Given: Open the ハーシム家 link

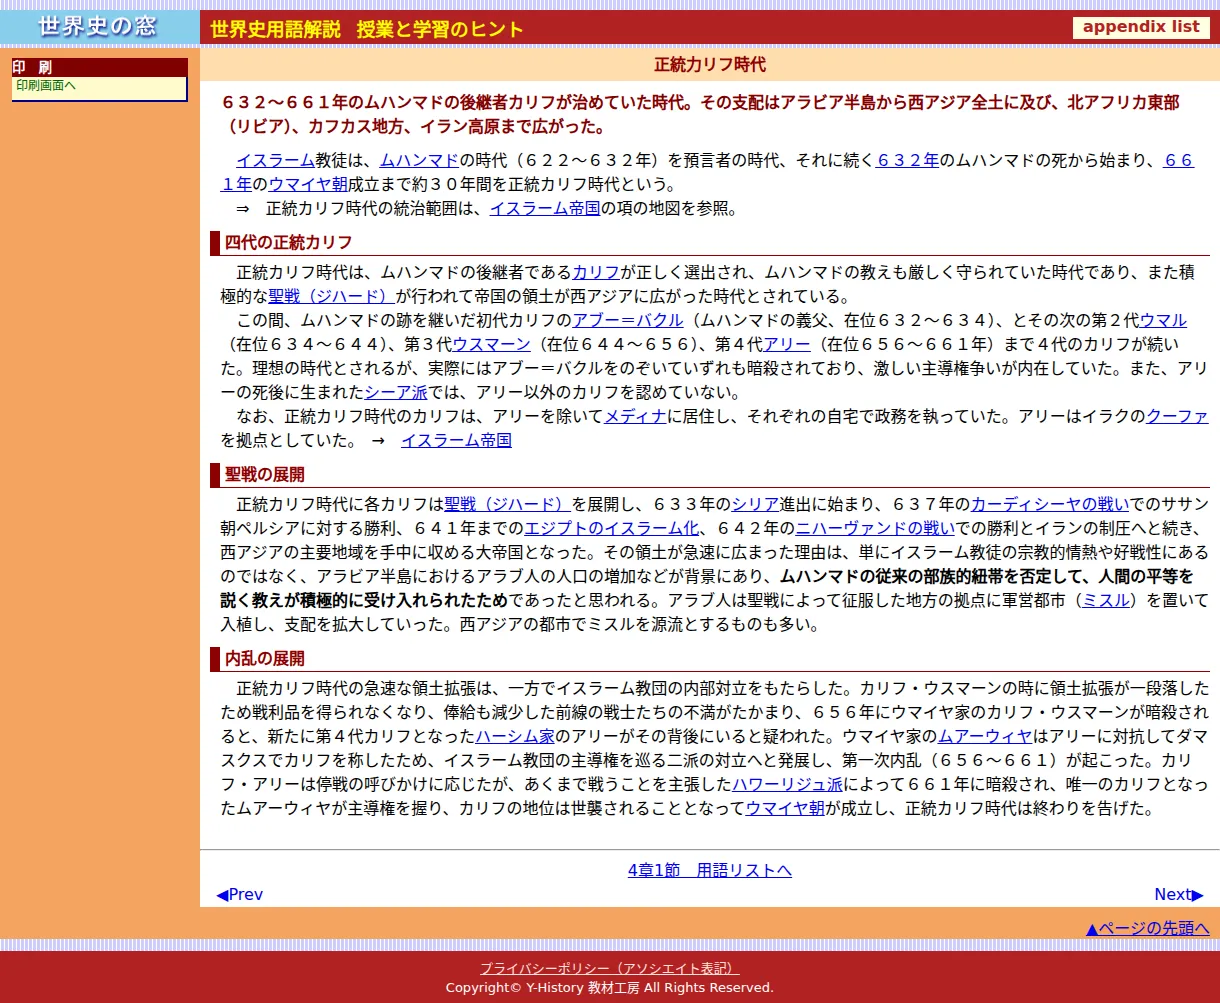Looking at the screenshot, I should click(515, 737).
